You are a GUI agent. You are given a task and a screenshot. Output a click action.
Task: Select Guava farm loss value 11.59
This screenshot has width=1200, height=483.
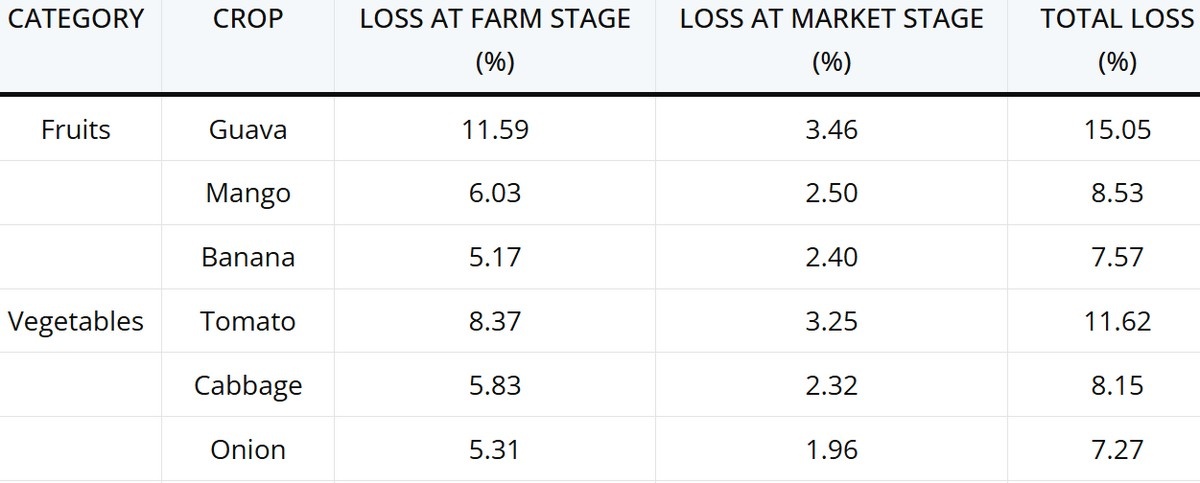(x=495, y=129)
